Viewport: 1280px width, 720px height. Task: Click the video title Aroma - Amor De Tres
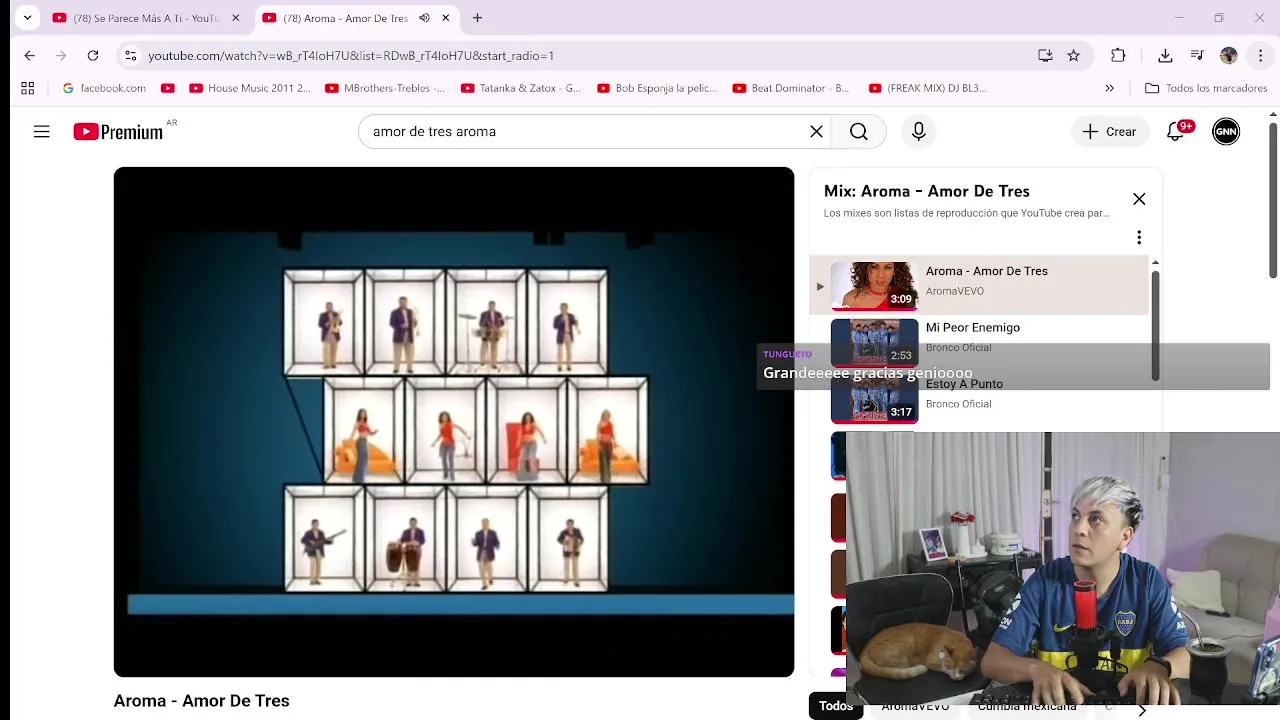coord(202,701)
